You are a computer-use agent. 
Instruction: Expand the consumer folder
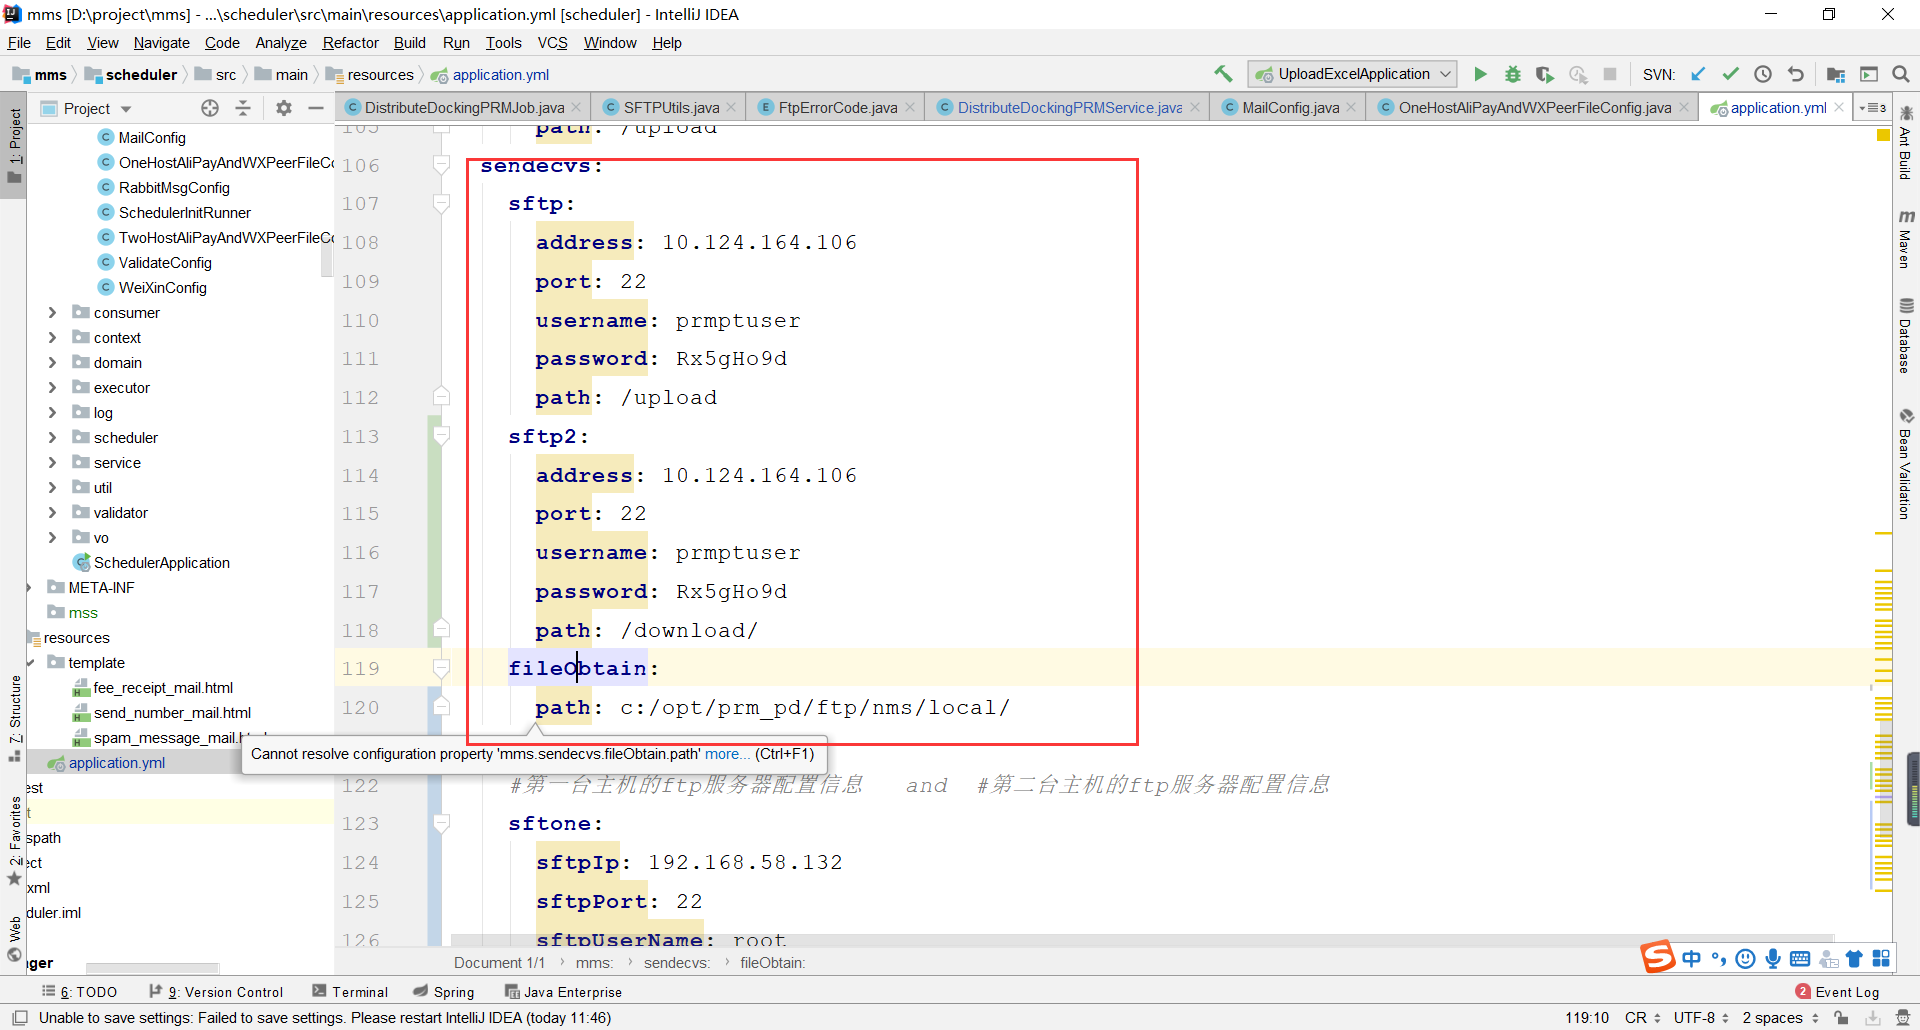click(x=52, y=313)
